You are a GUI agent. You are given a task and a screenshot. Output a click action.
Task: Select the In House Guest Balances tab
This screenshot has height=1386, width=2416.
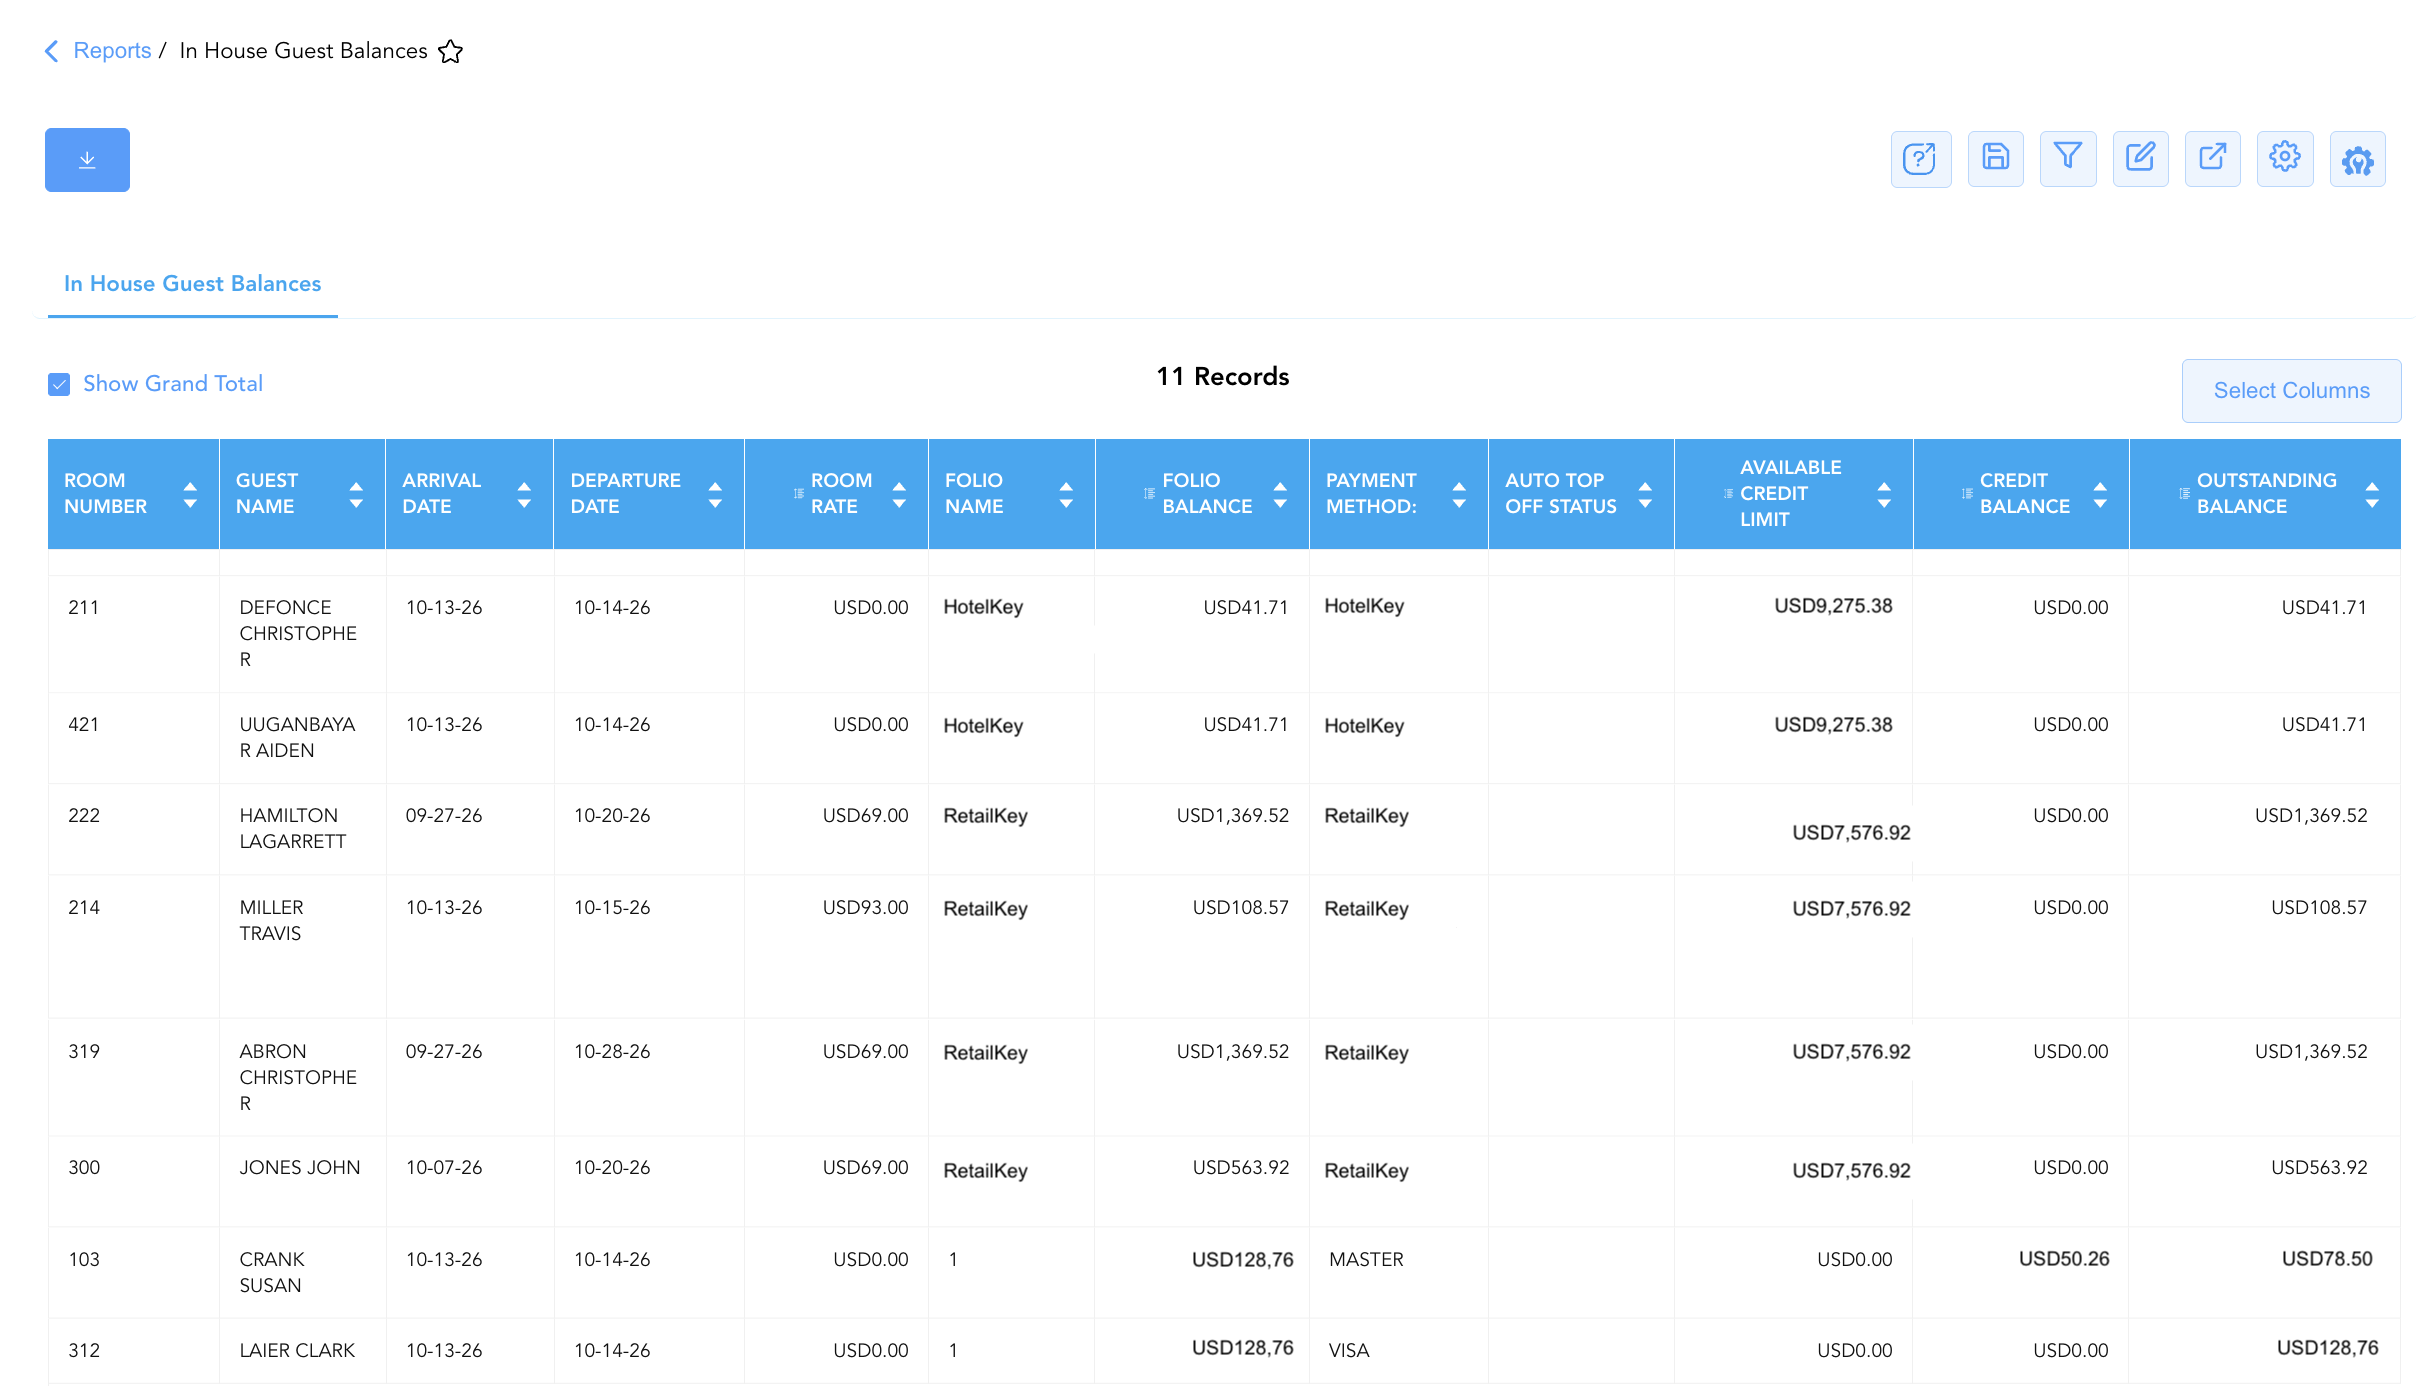pos(193,284)
